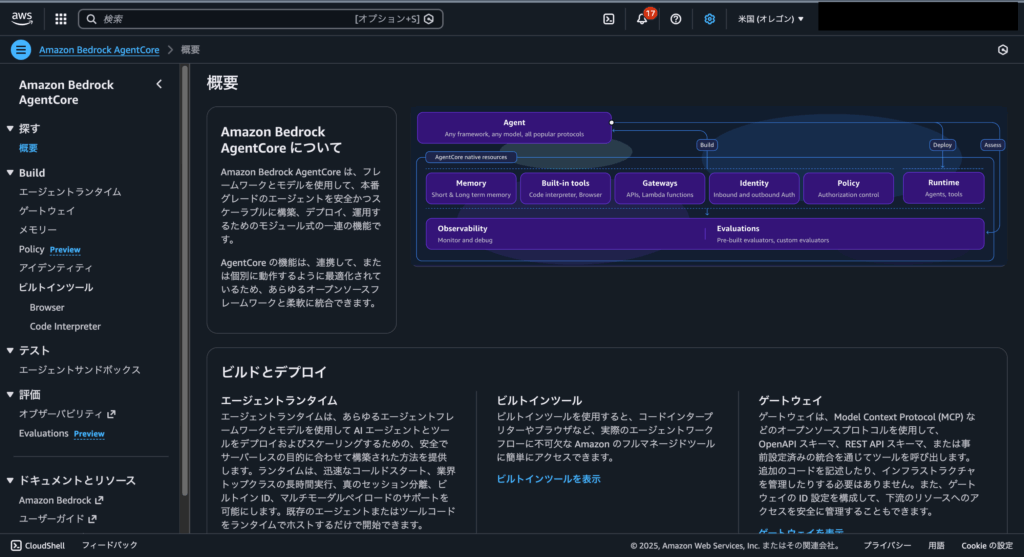
Task: Open the help question mark icon
Action: pos(676,18)
